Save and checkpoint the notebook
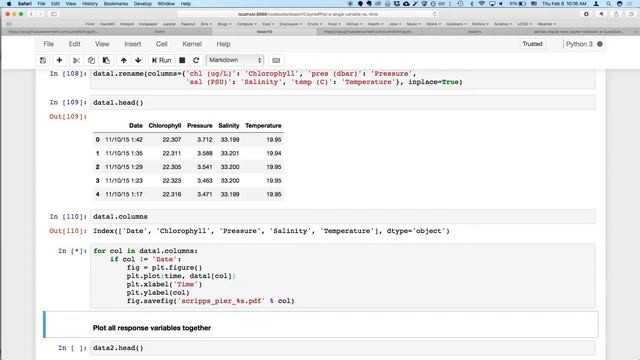This screenshot has height=360, width=640. coord(43,60)
